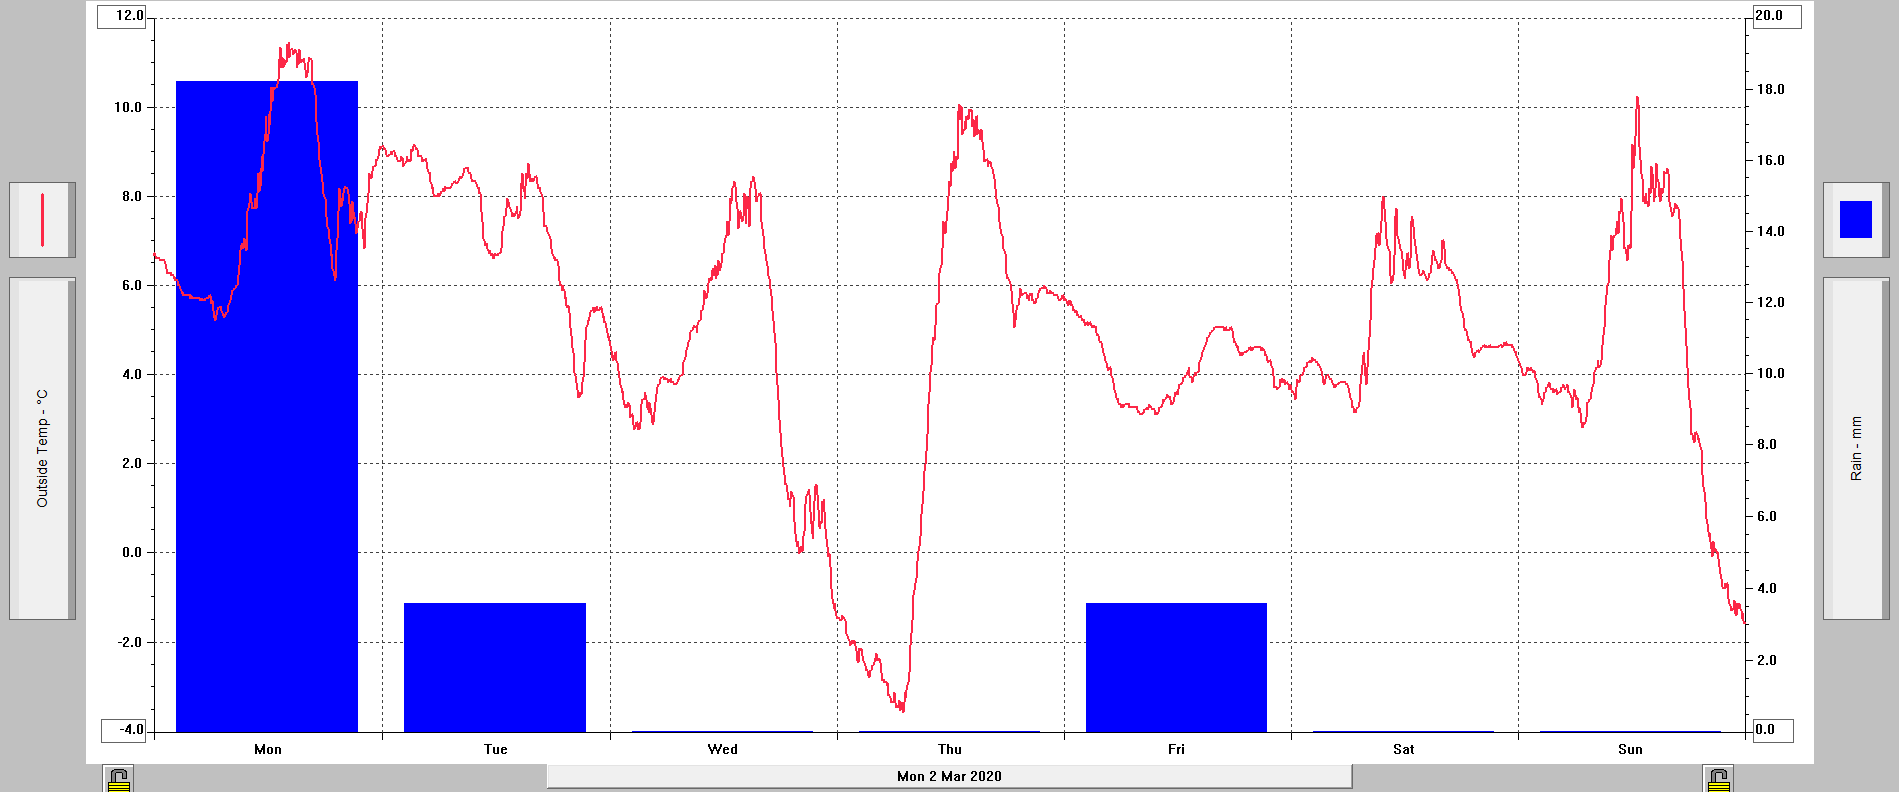Edit the 0.0 rain axis minimum box
Viewport: 1899px width, 792px height.
(1771, 730)
